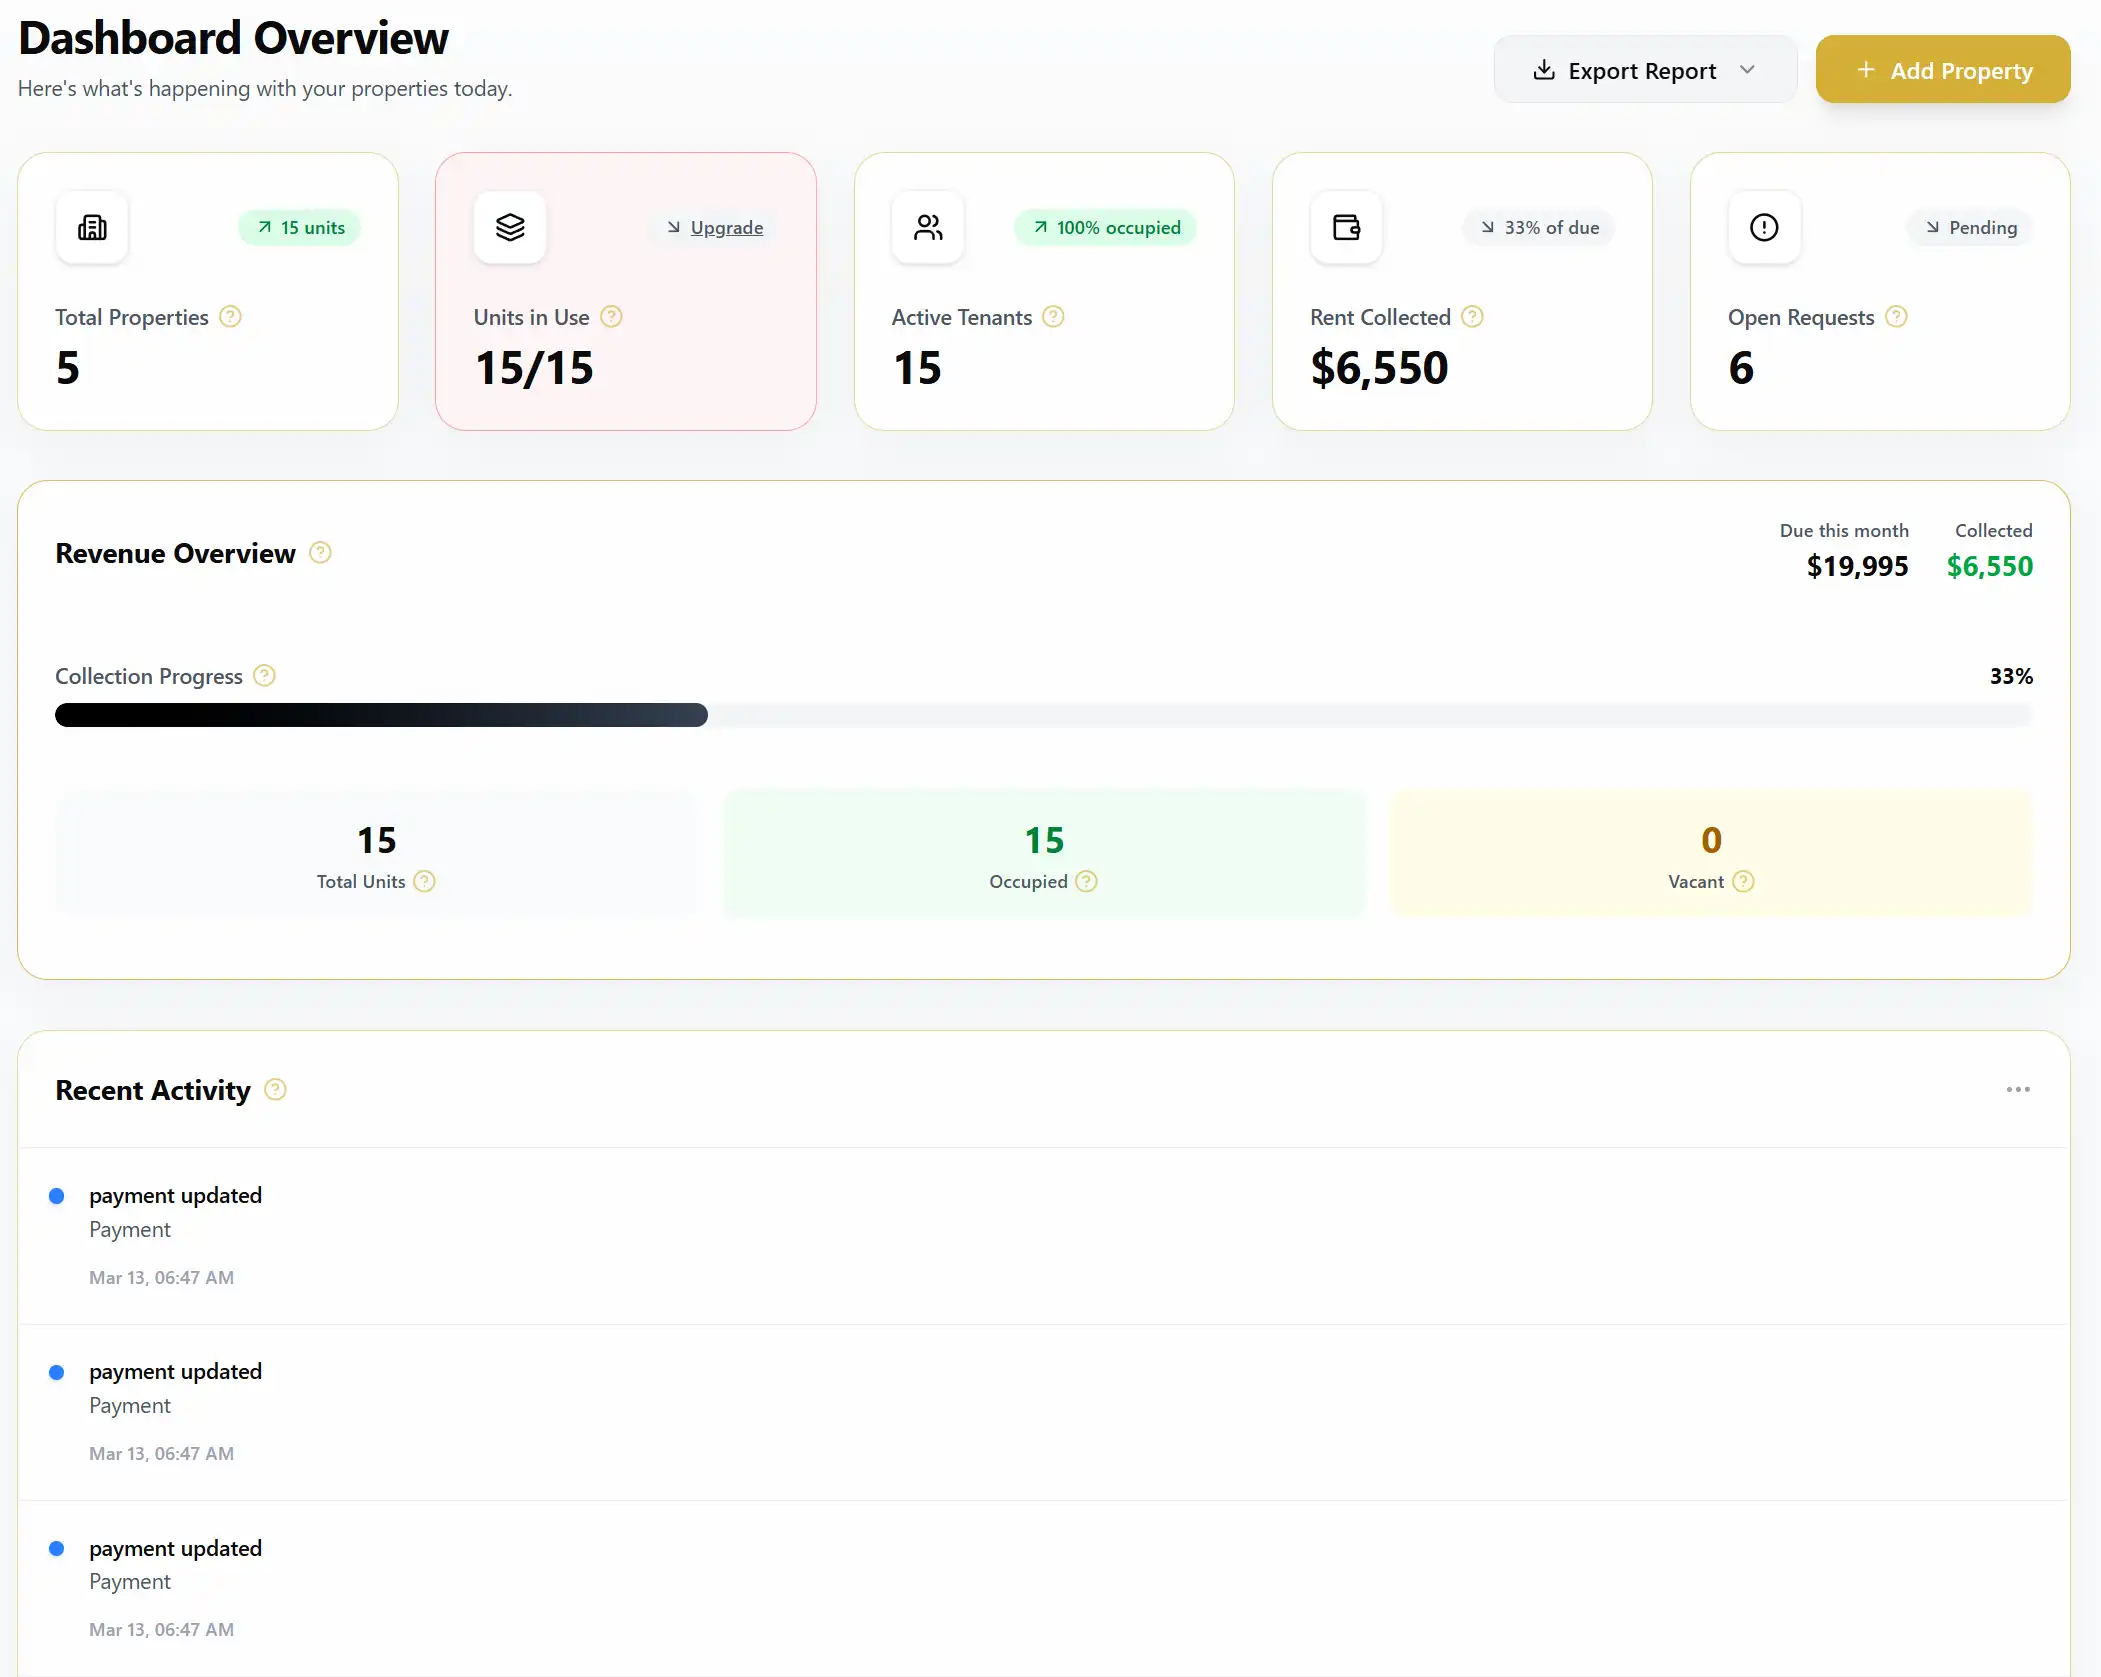
Task: Click the help icon beside Total Properties
Action: tap(230, 317)
